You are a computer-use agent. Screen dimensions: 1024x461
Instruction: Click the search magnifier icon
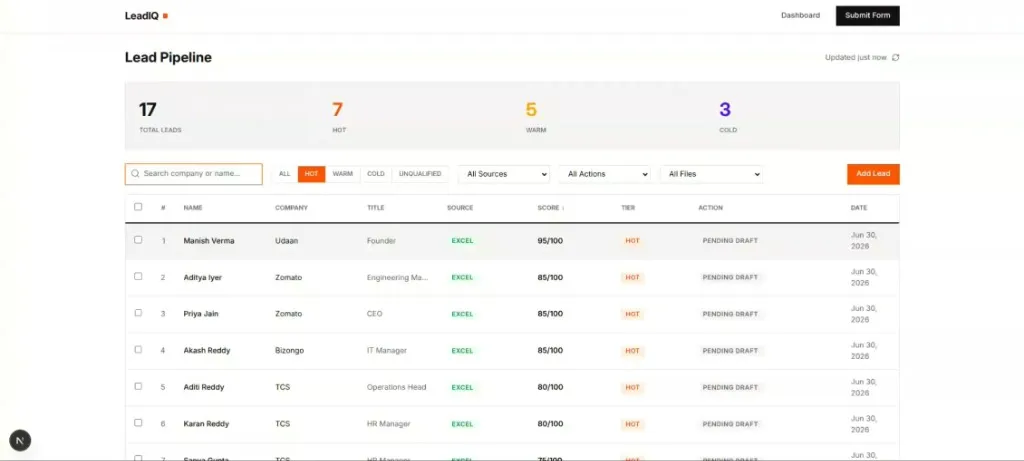click(135, 174)
